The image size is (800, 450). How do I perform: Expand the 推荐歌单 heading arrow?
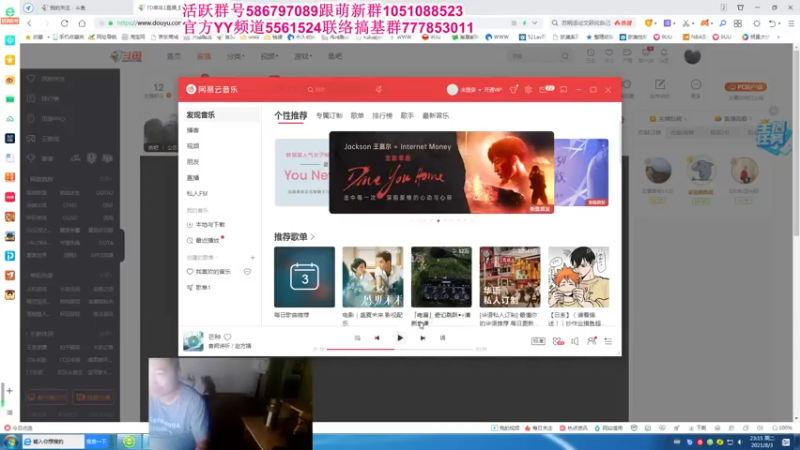click(x=312, y=237)
